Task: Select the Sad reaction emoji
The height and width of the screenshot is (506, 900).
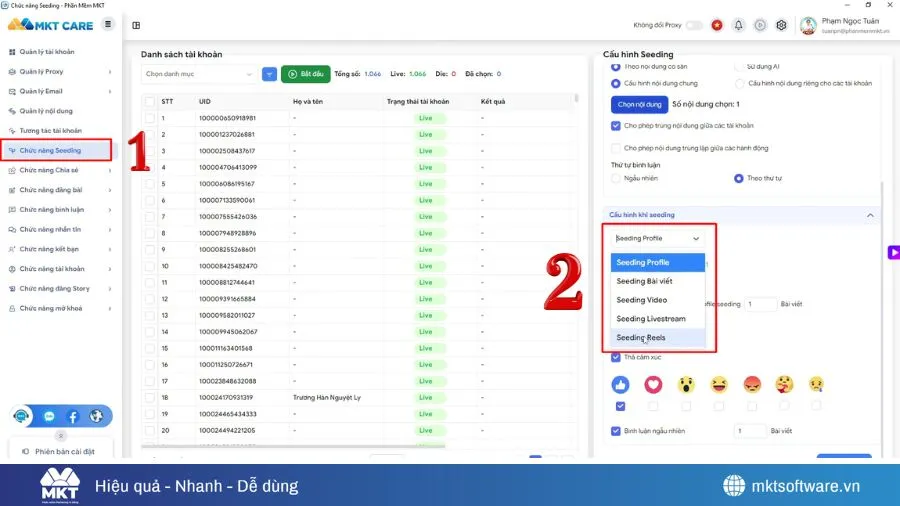Action: coord(816,384)
